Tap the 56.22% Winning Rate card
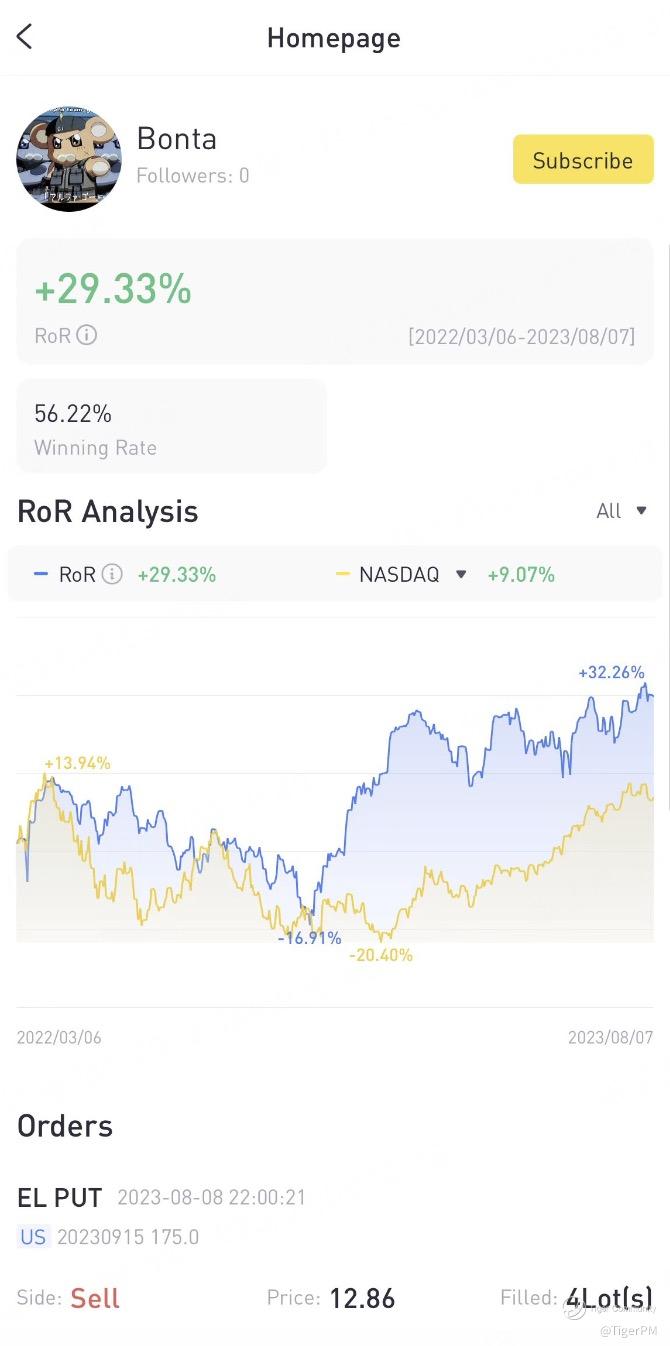This screenshot has width=670, height=1346. click(172, 427)
